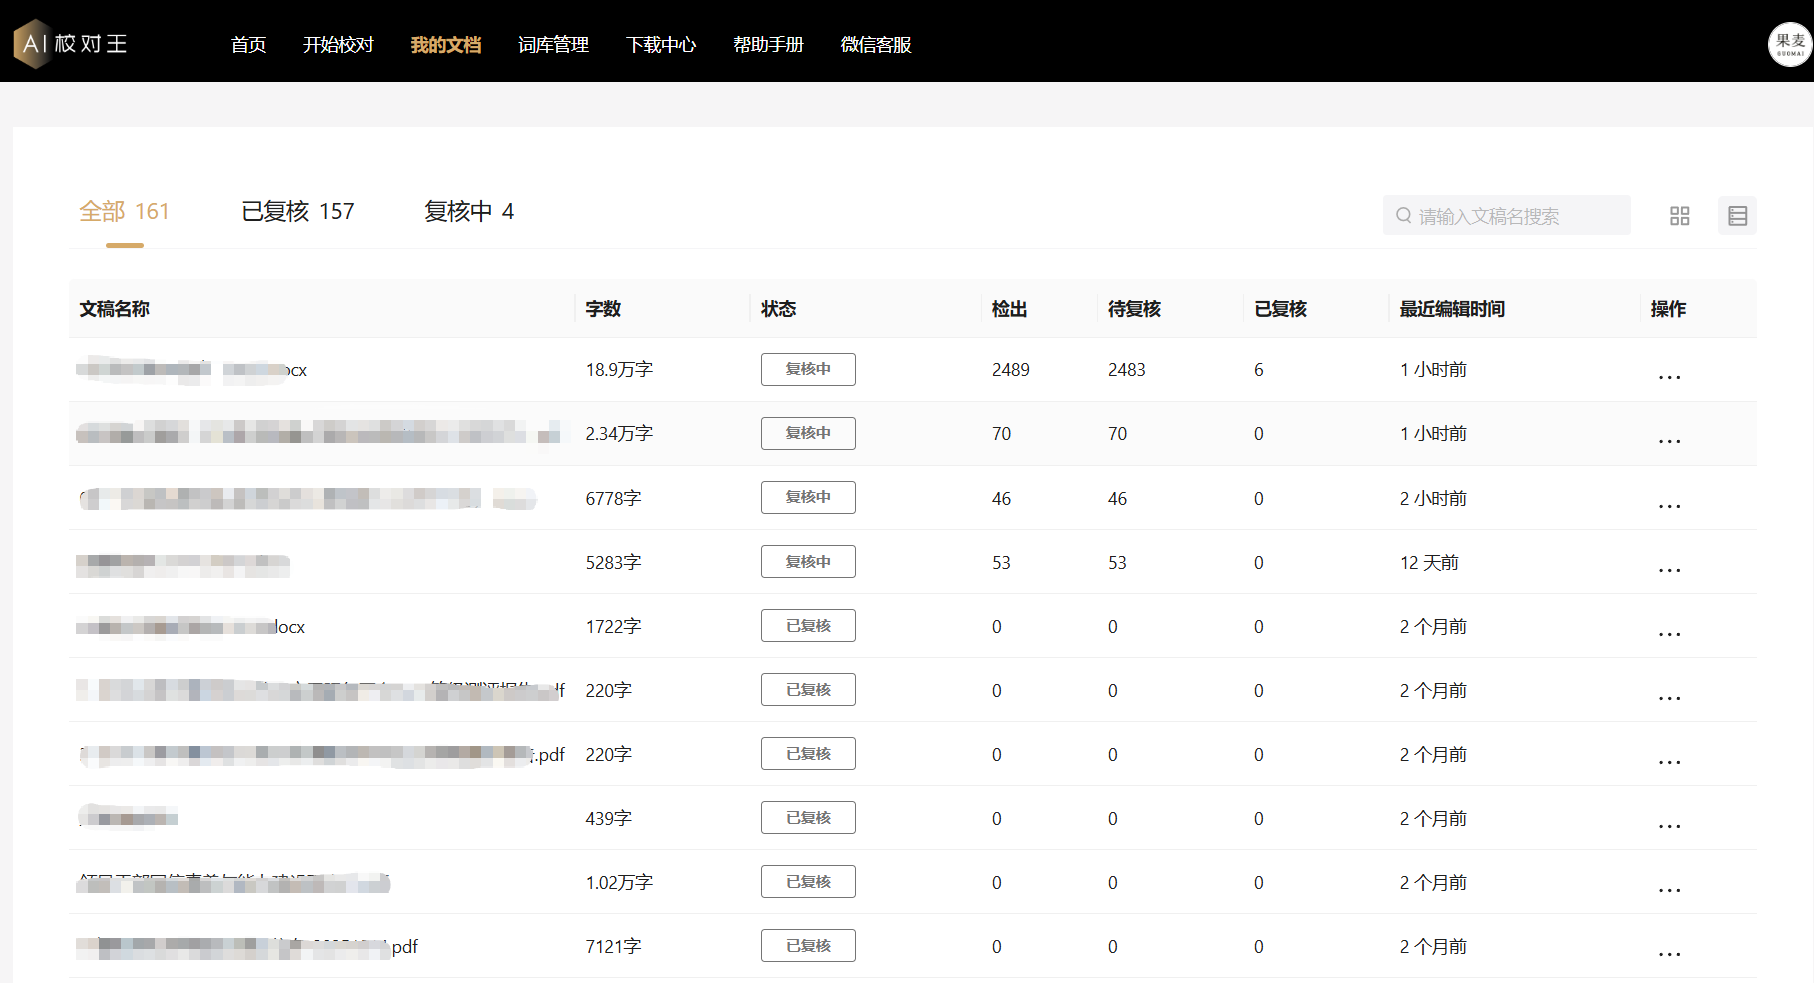Screen dimensions: 1814x983
Task: Go to 开始校对 in navigation
Action: [338, 45]
